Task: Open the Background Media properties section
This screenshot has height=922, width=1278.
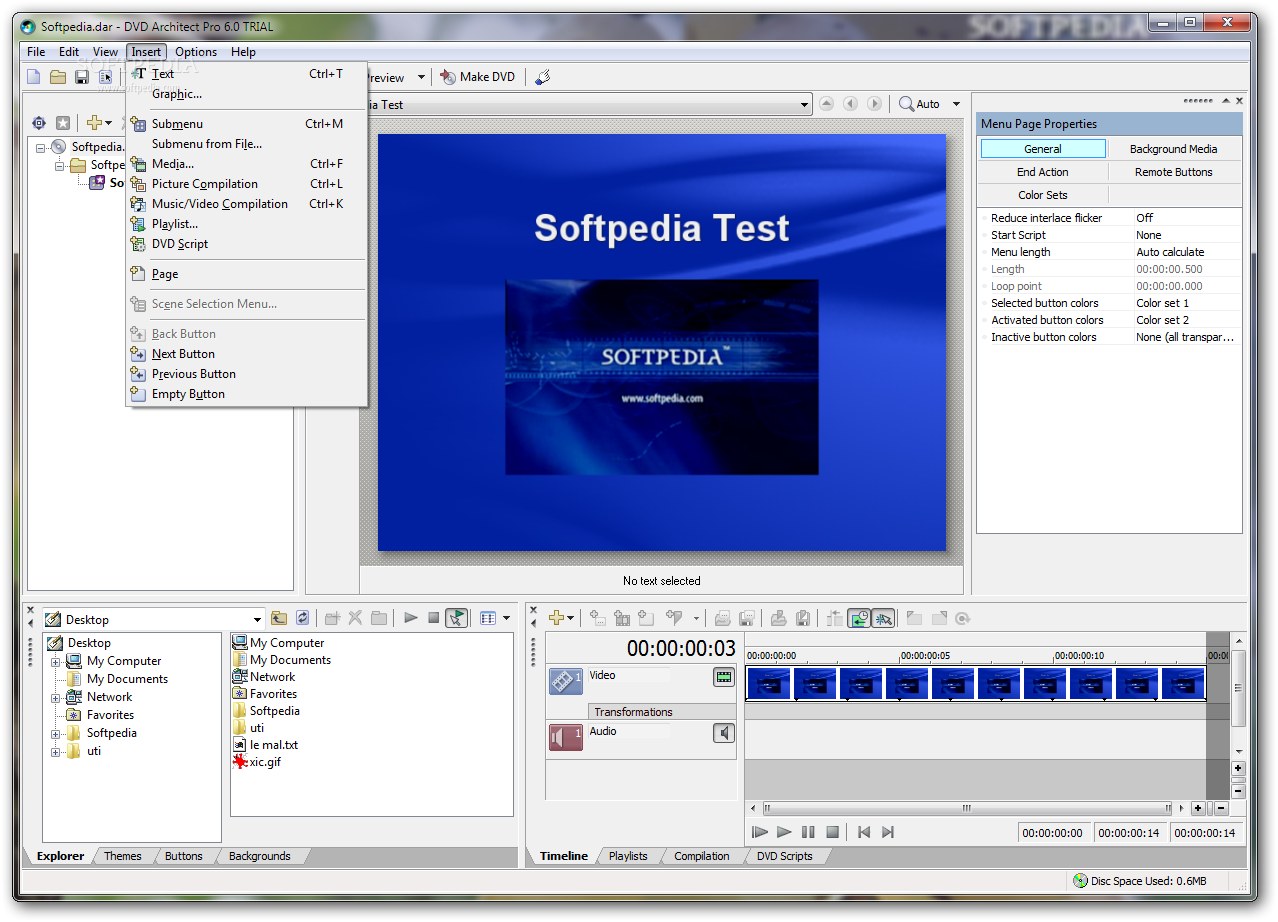Action: [1173, 149]
